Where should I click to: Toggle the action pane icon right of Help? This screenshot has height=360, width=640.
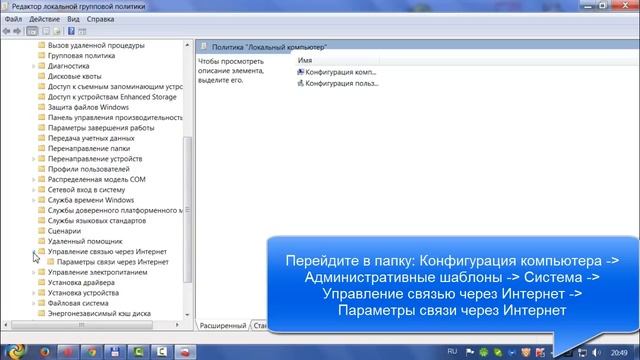click(x=82, y=31)
